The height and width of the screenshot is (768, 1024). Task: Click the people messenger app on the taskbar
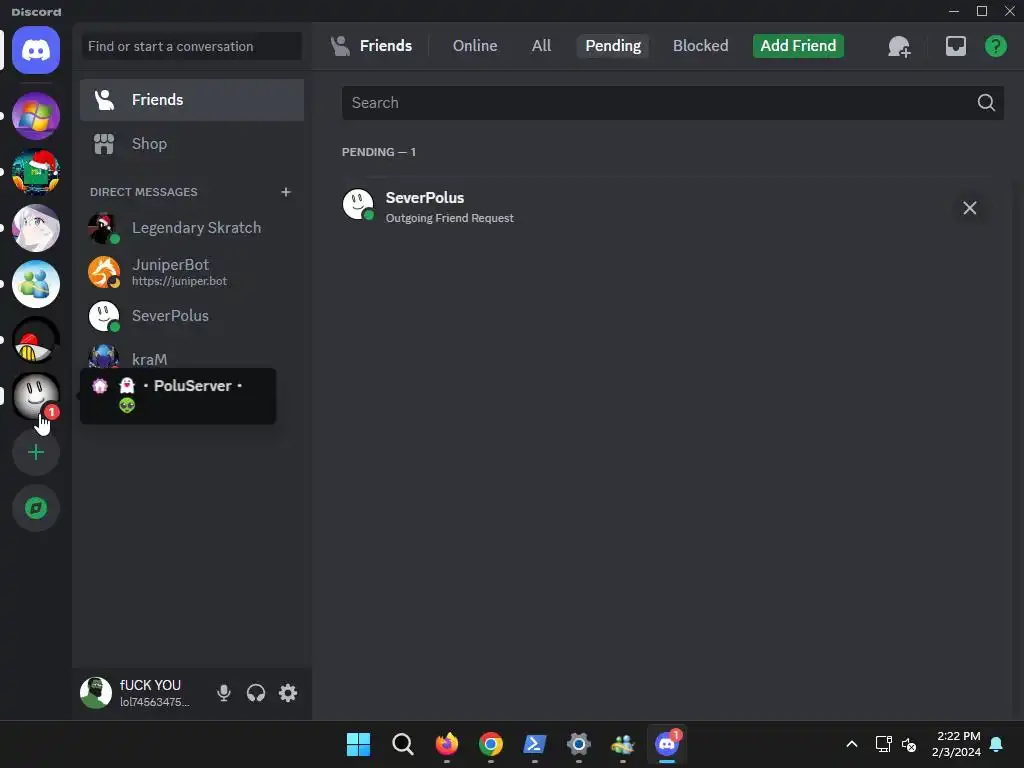tap(623, 744)
